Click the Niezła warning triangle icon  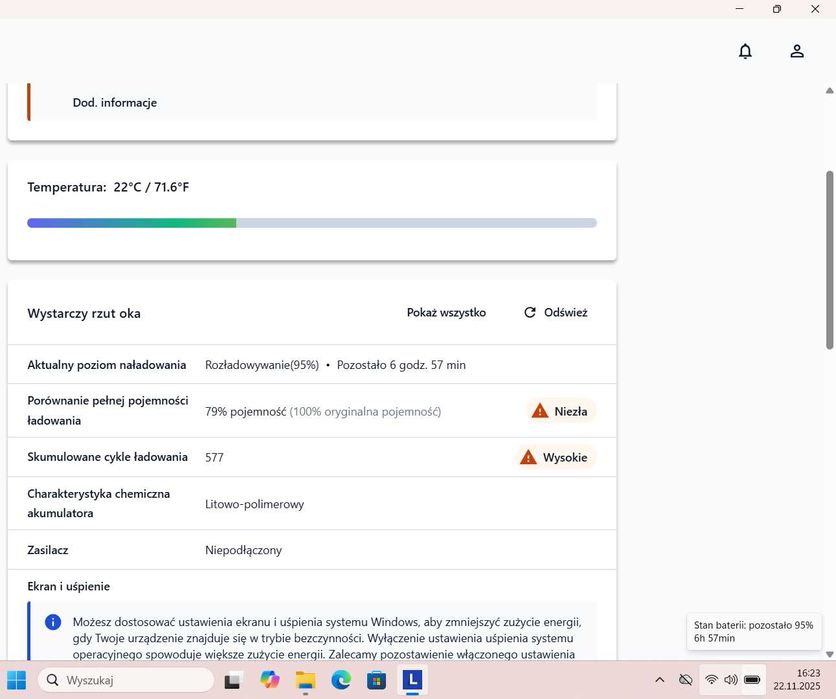[x=540, y=411]
